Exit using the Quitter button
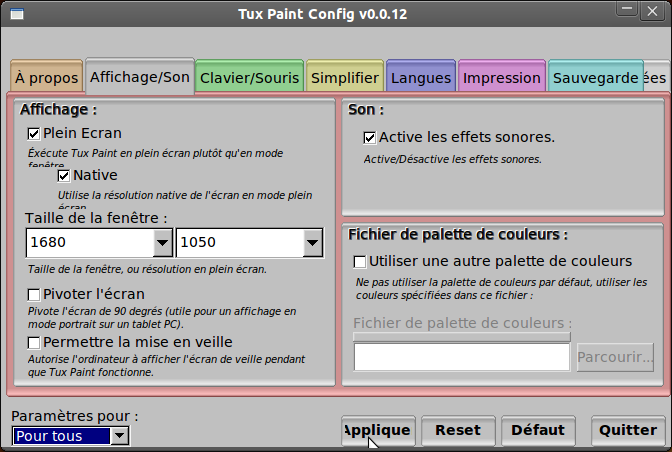Screen dimensions: 672x452 point(628,430)
